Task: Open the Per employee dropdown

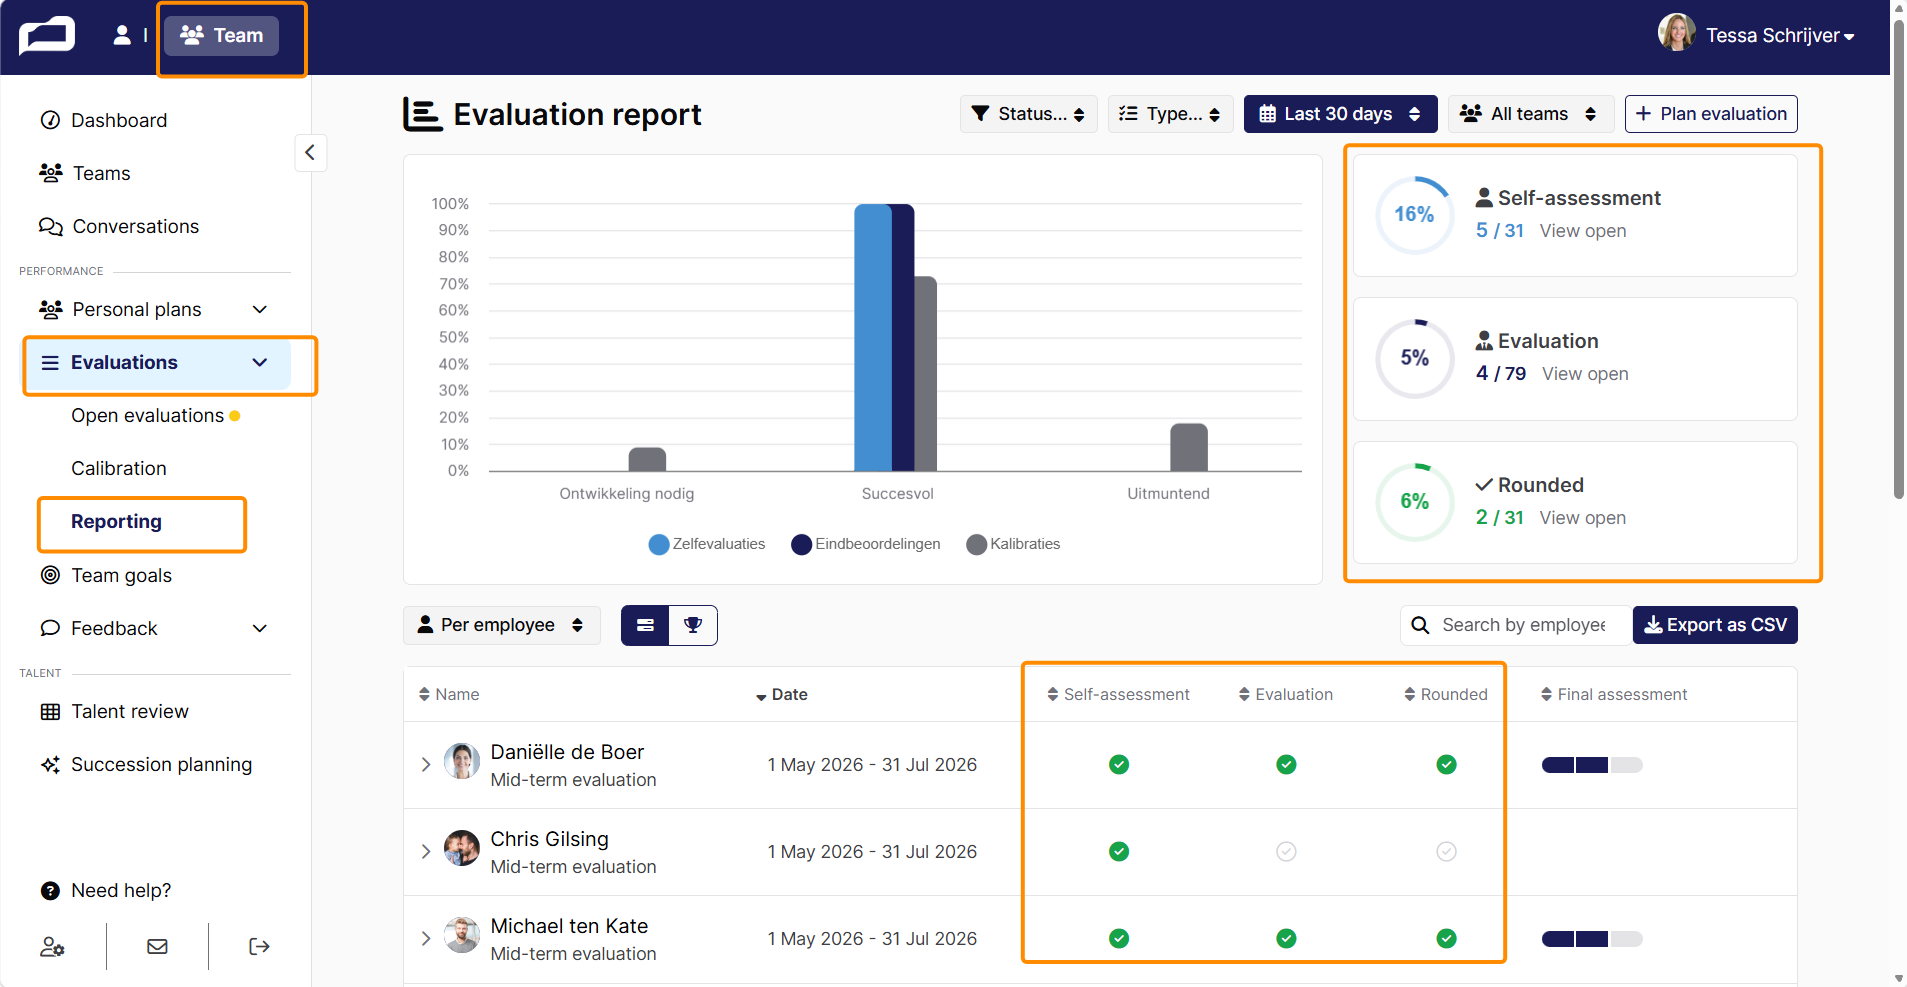Action: (501, 625)
